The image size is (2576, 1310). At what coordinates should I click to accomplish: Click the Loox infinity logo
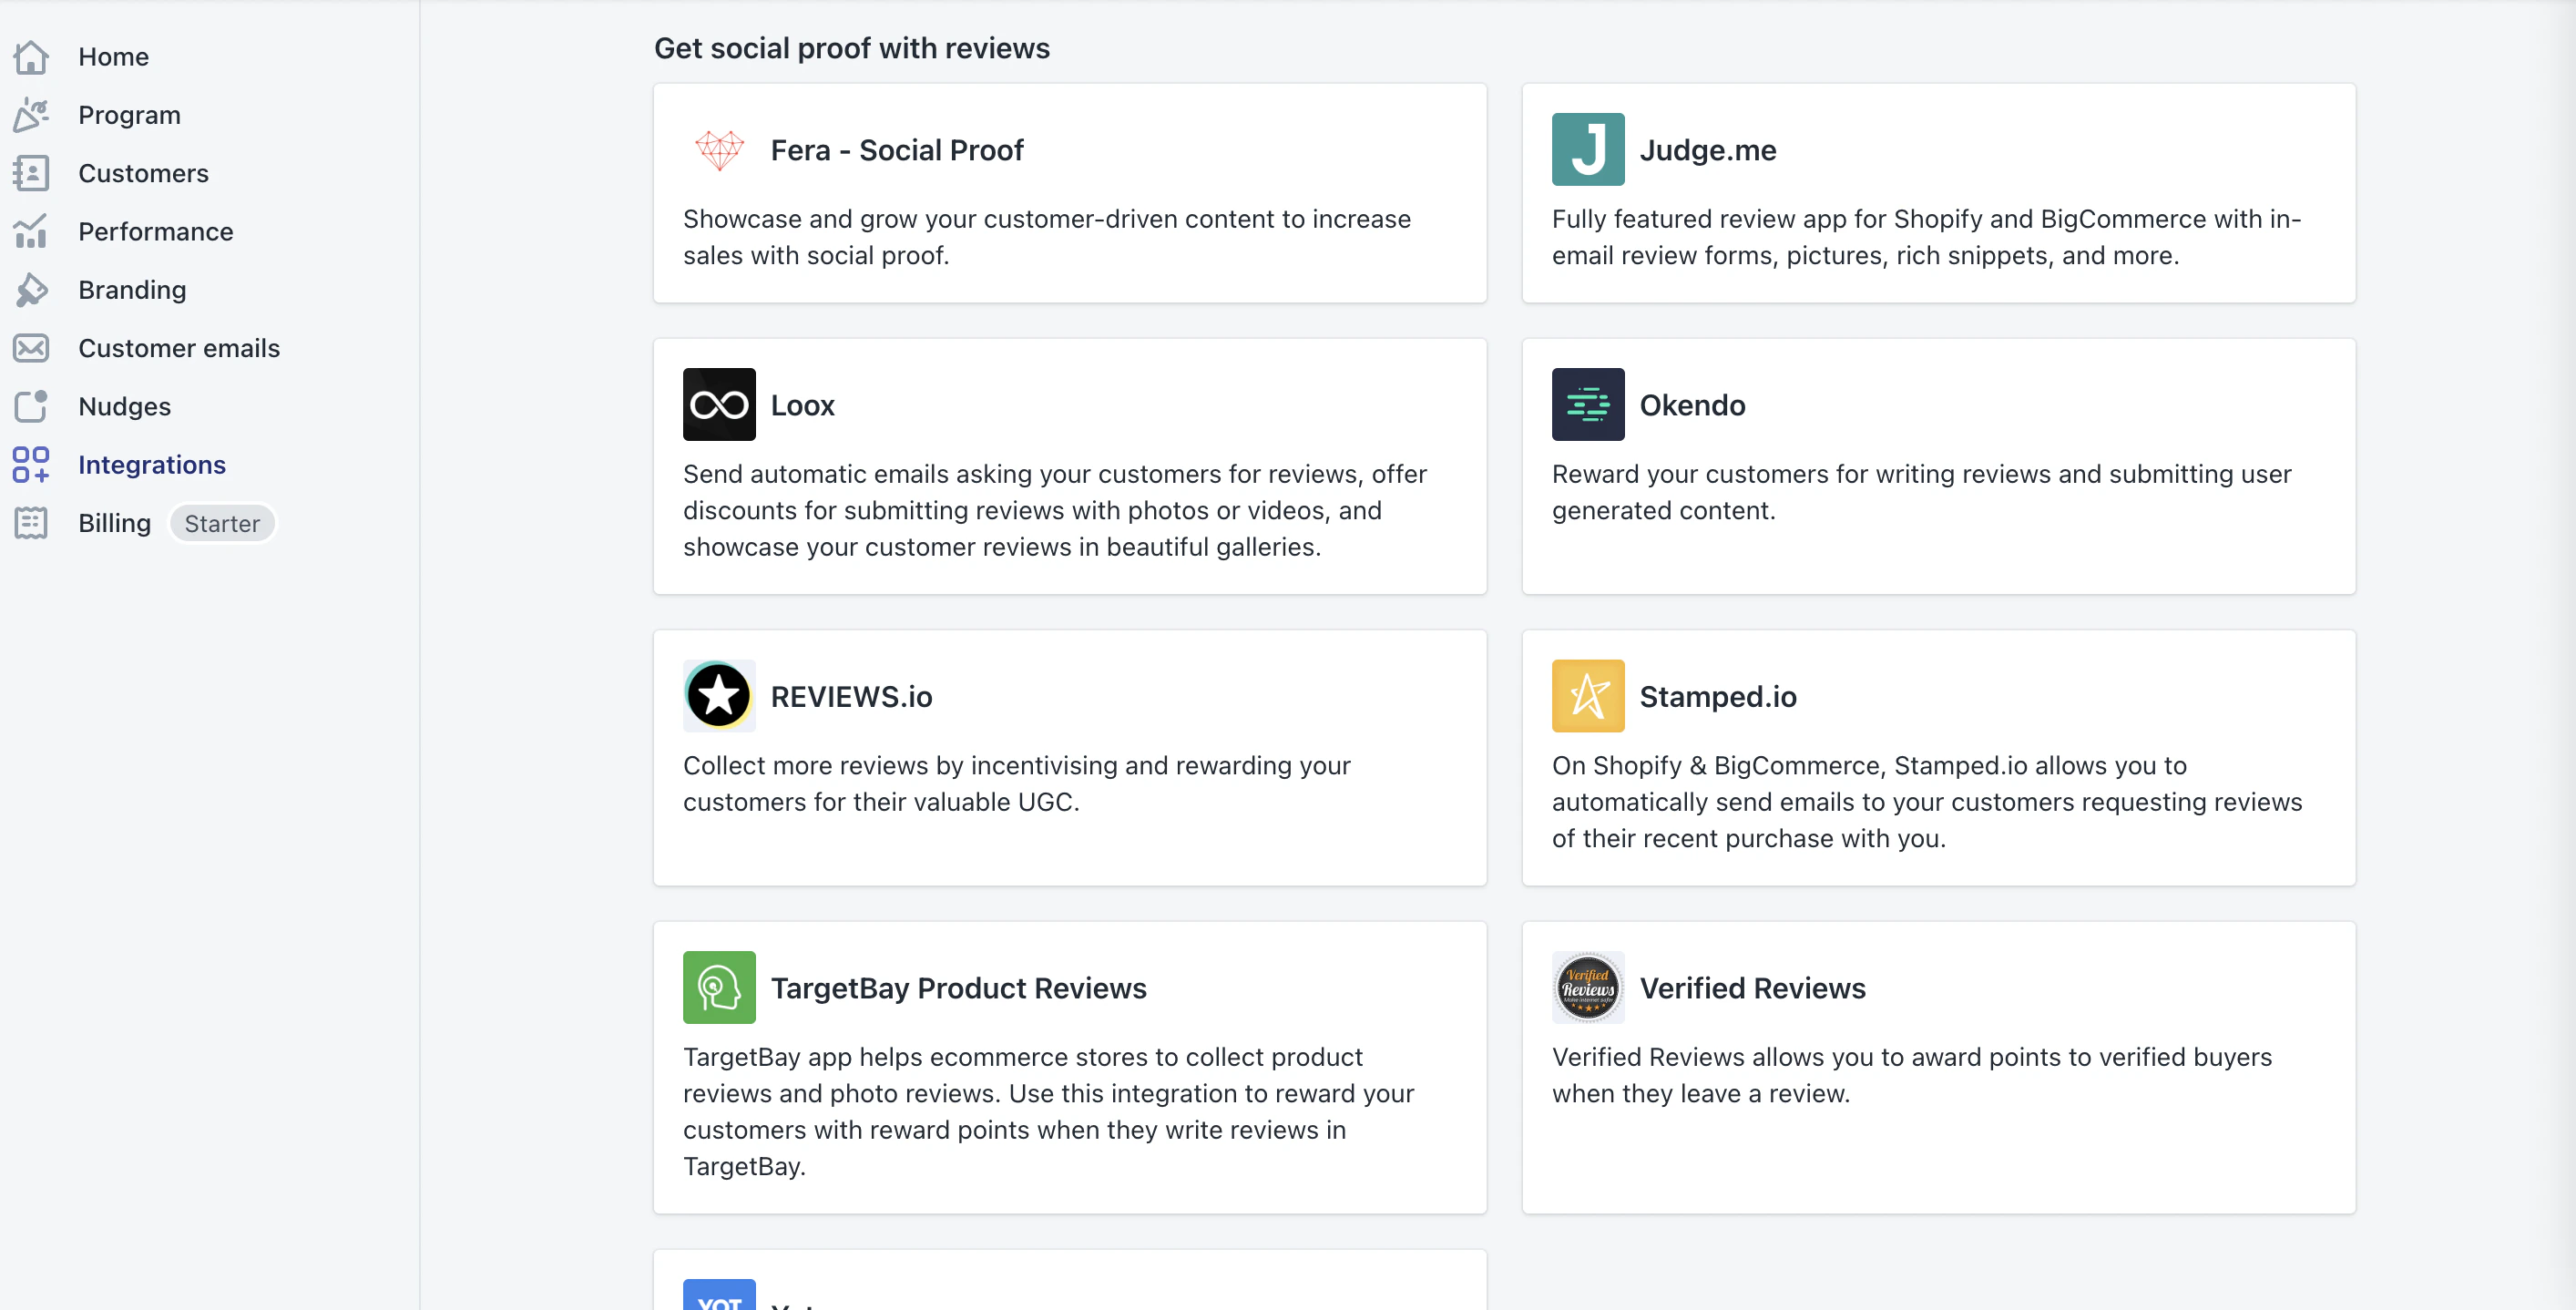pos(719,405)
